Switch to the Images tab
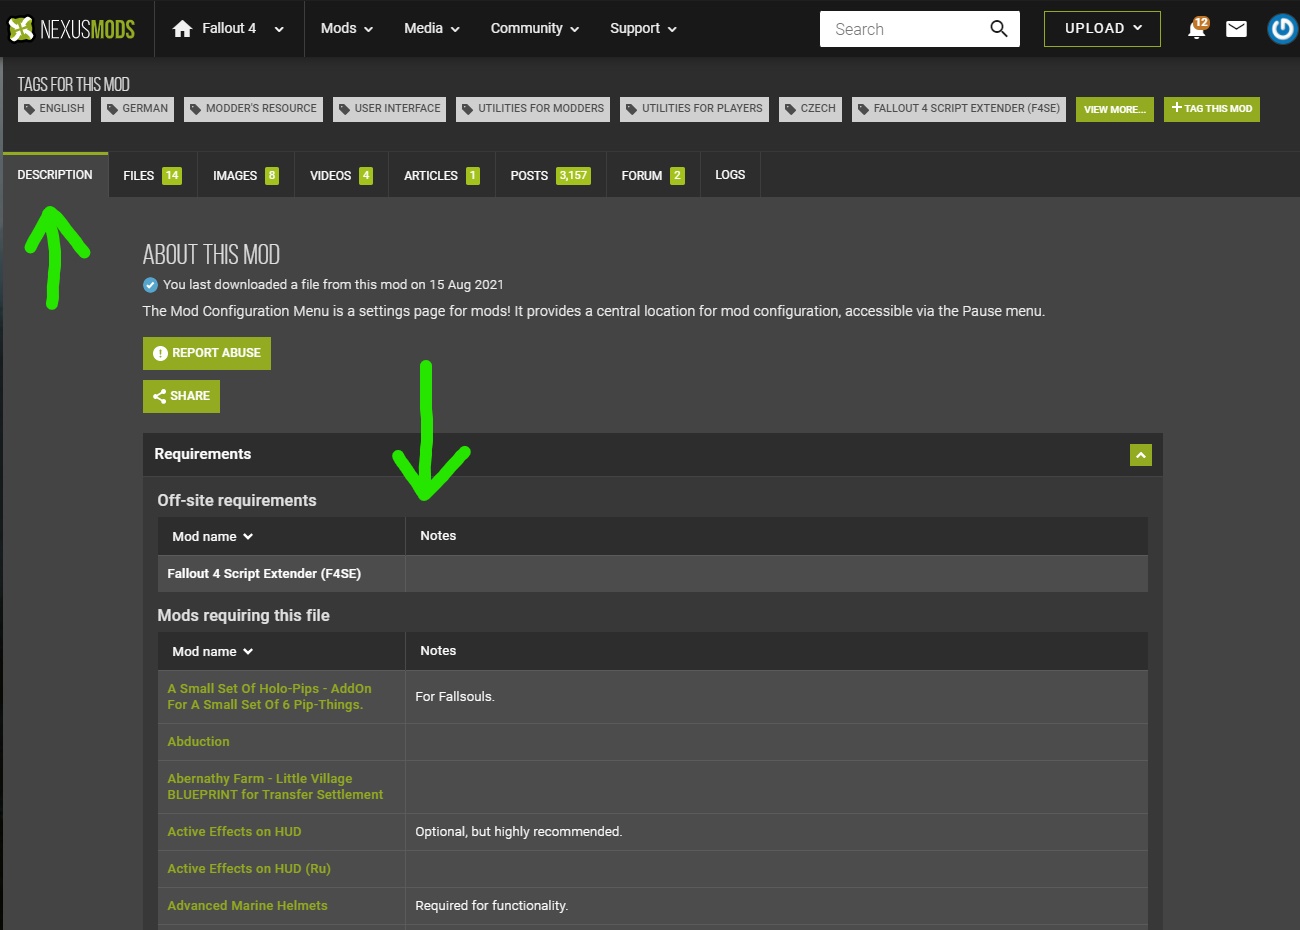The width and height of the screenshot is (1300, 930). tap(246, 175)
